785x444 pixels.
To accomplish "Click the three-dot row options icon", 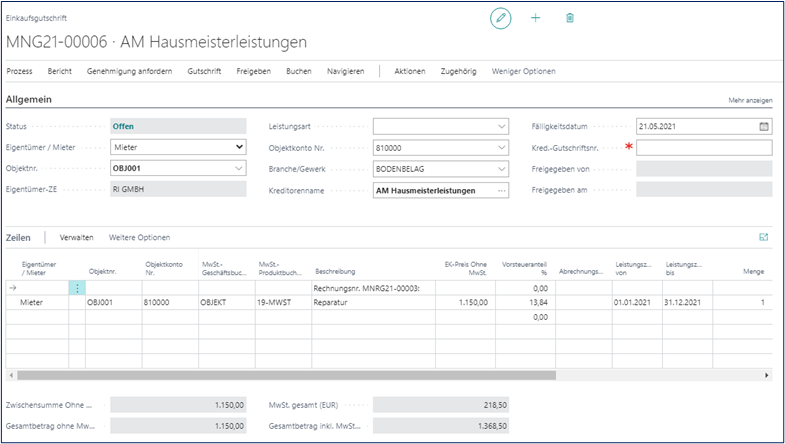I will pyautogui.click(x=77, y=287).
